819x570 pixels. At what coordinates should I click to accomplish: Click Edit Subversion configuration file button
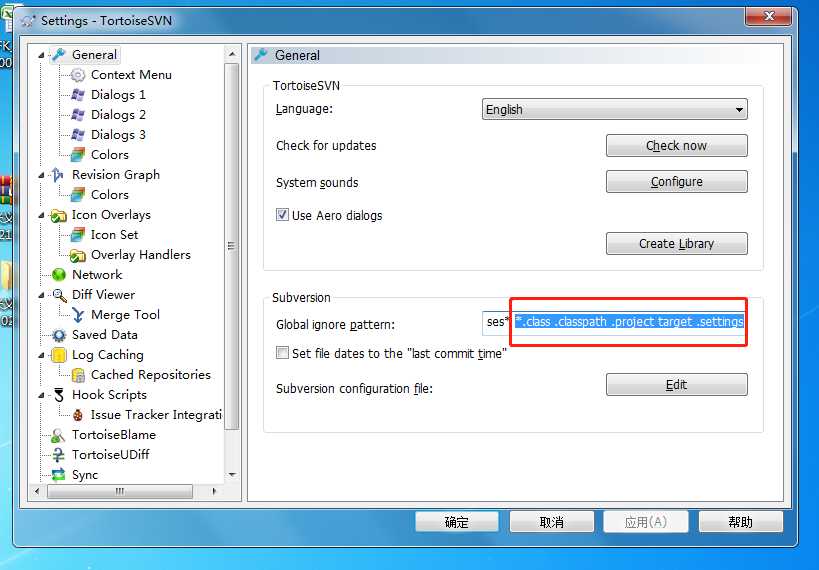(x=676, y=385)
